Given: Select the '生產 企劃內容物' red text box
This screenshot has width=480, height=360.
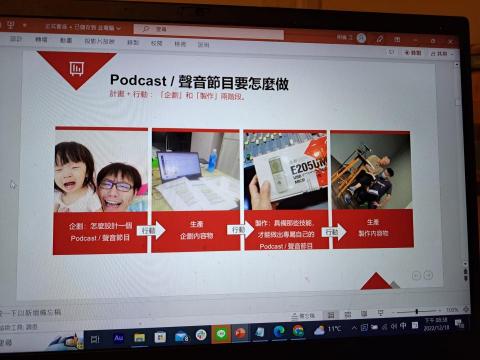Looking at the screenshot, I should click(x=196, y=231).
